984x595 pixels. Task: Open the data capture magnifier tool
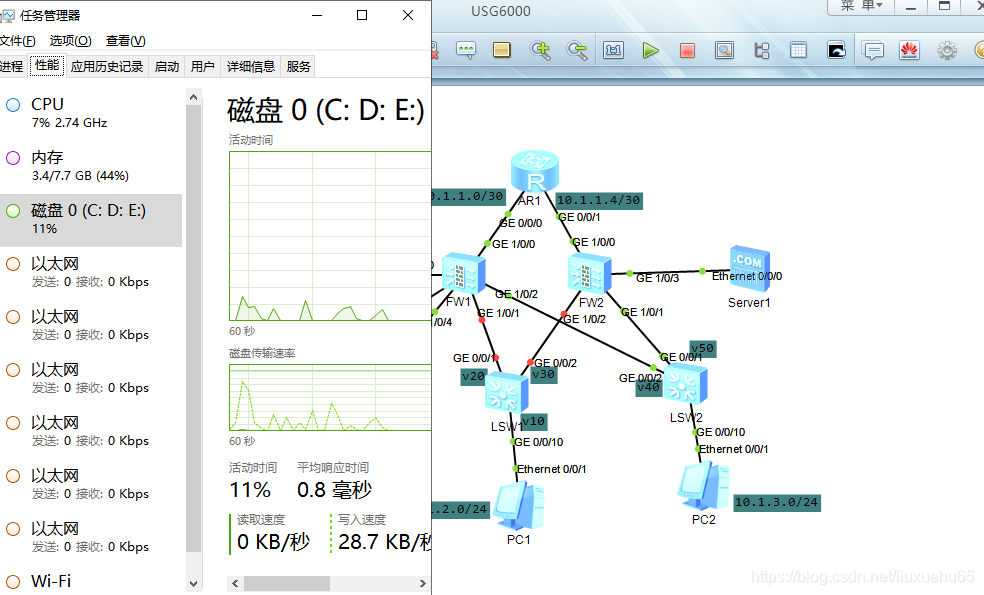tap(724, 50)
